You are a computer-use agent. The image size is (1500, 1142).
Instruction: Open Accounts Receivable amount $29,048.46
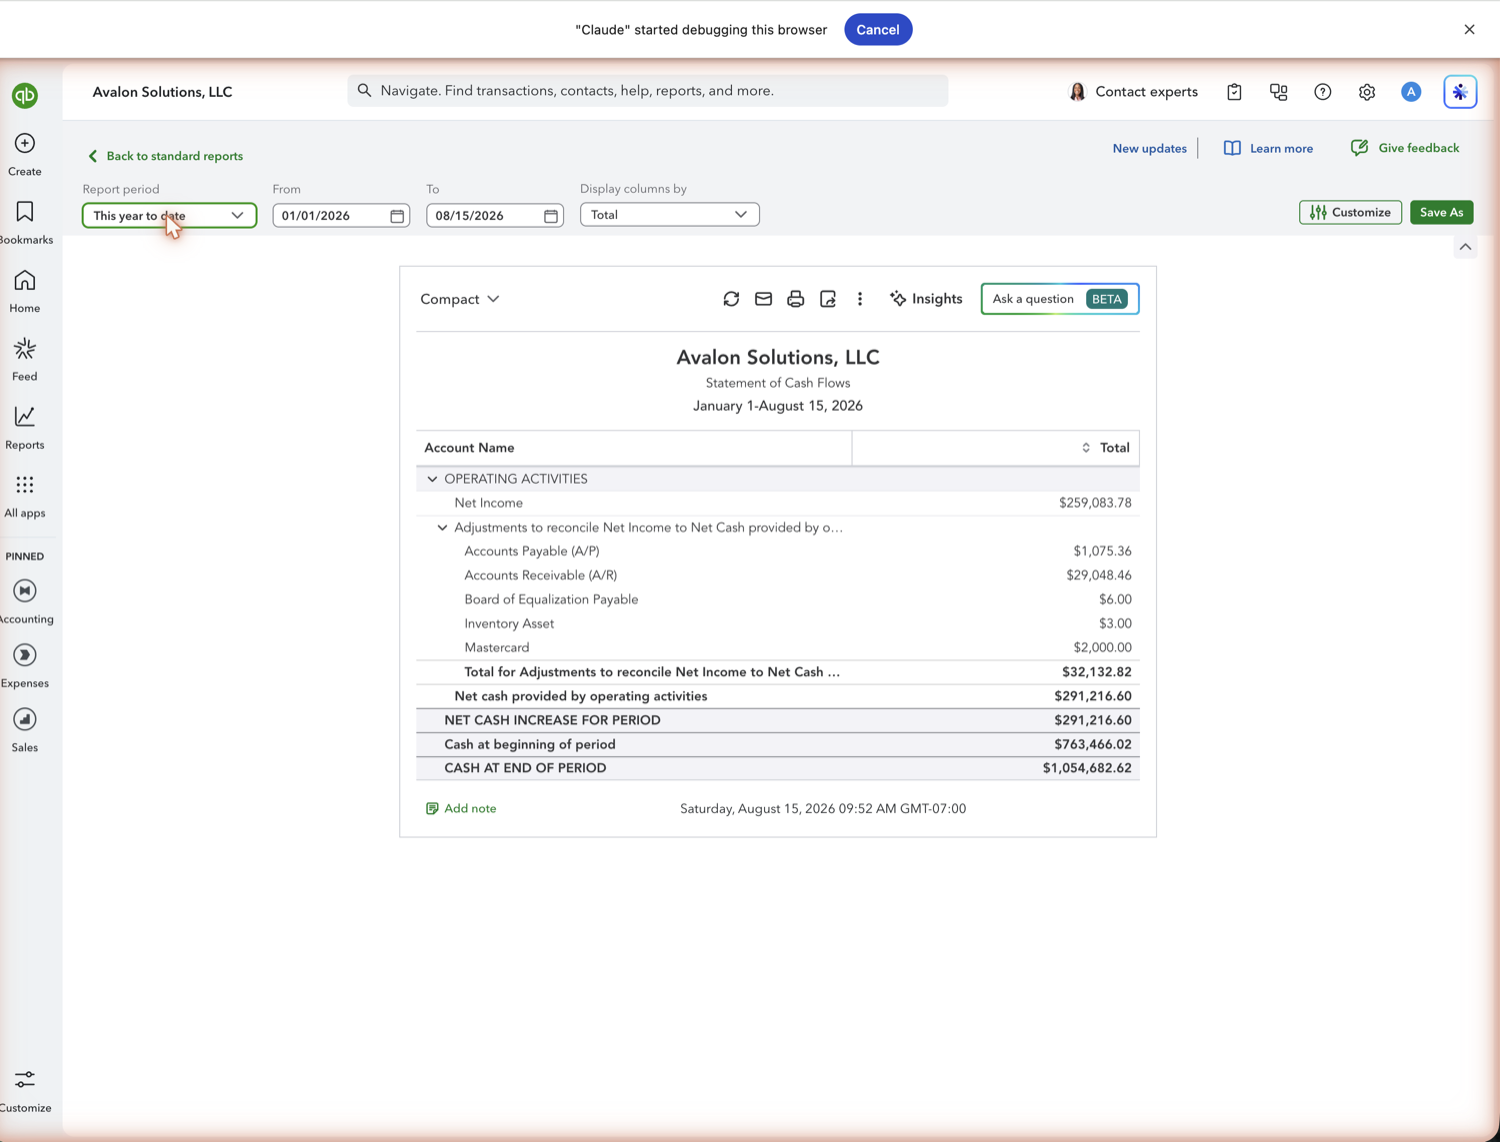[x=1099, y=575]
